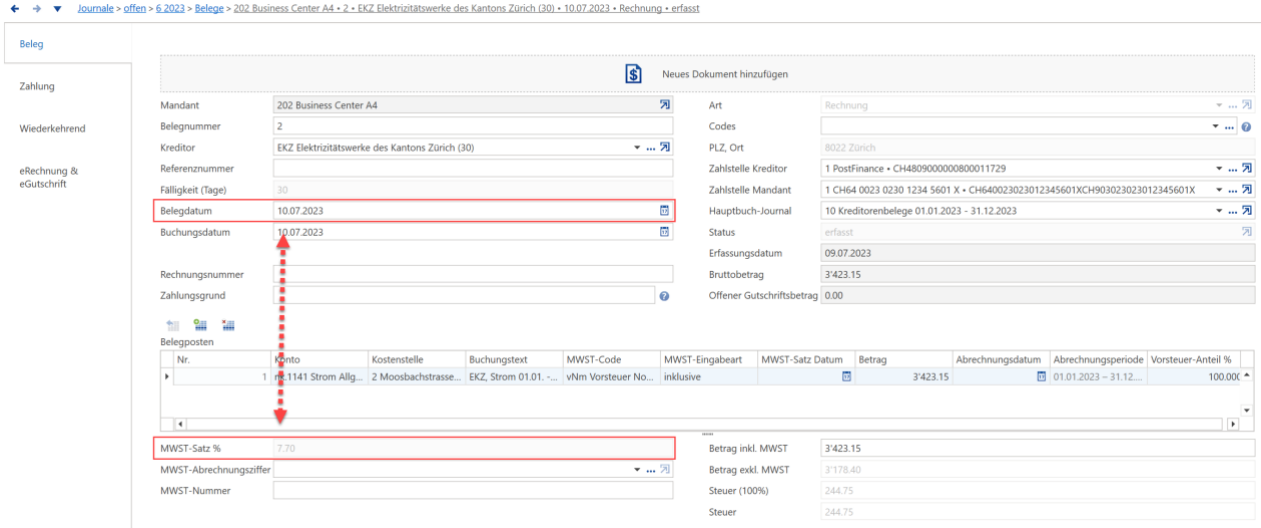Sort by the Kostenstelle column header

click(416, 359)
